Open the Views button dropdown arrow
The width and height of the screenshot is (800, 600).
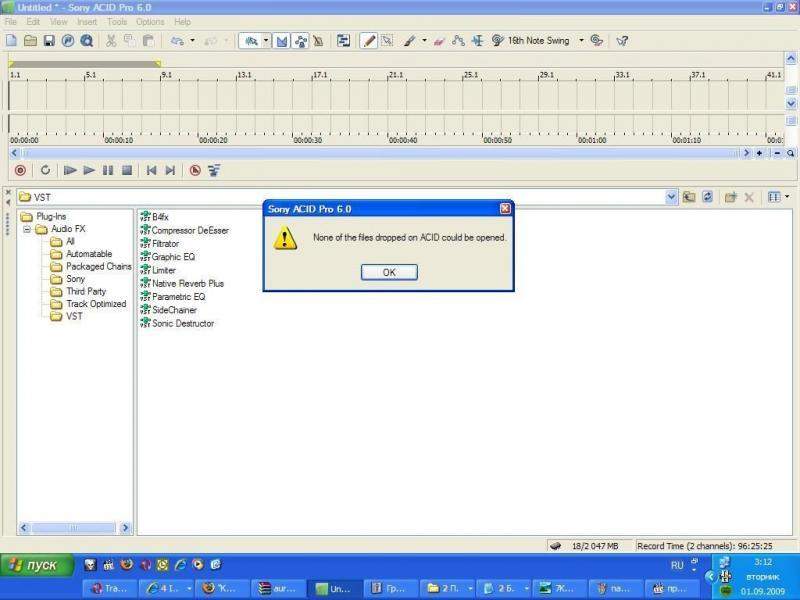click(x=787, y=197)
